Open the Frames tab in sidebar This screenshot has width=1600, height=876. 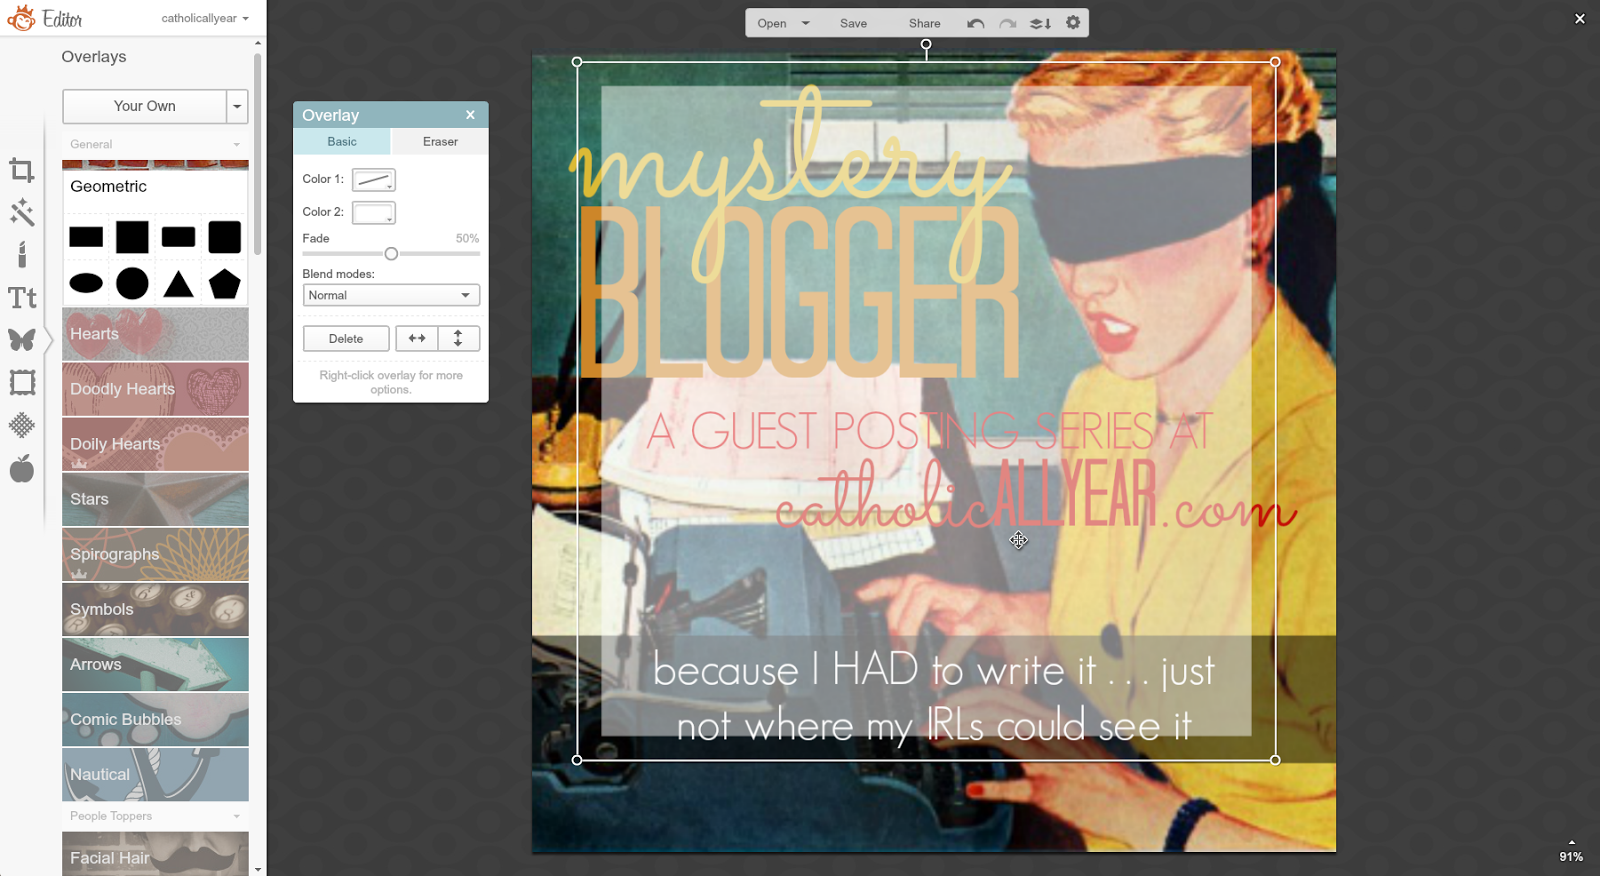point(22,382)
